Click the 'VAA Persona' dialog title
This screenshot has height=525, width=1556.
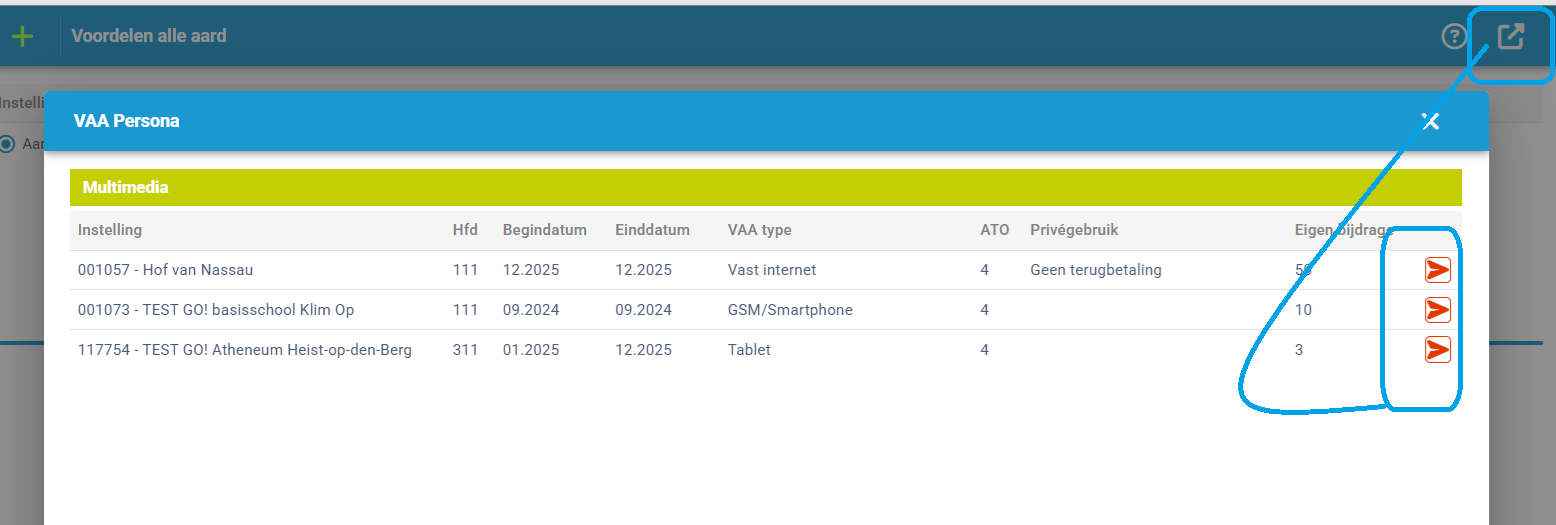tap(127, 121)
